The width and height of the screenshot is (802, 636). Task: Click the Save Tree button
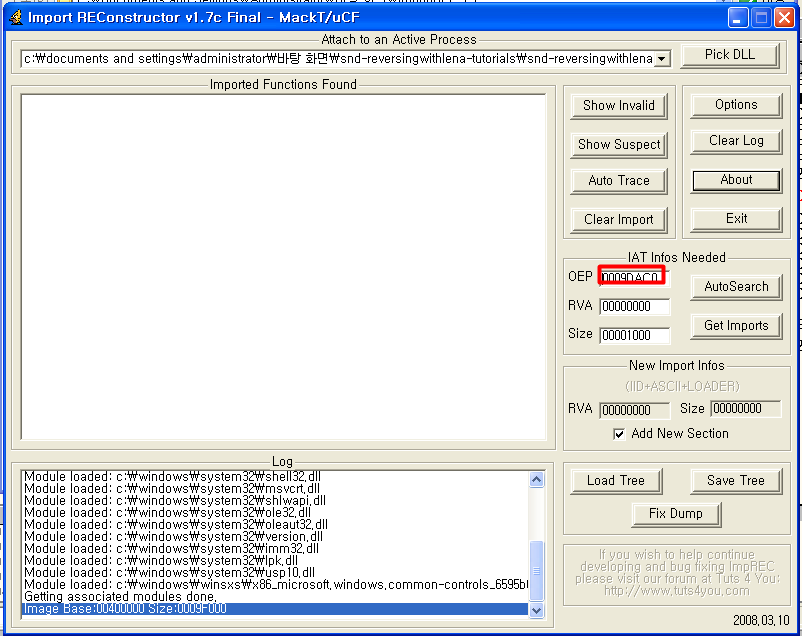[x=736, y=481]
